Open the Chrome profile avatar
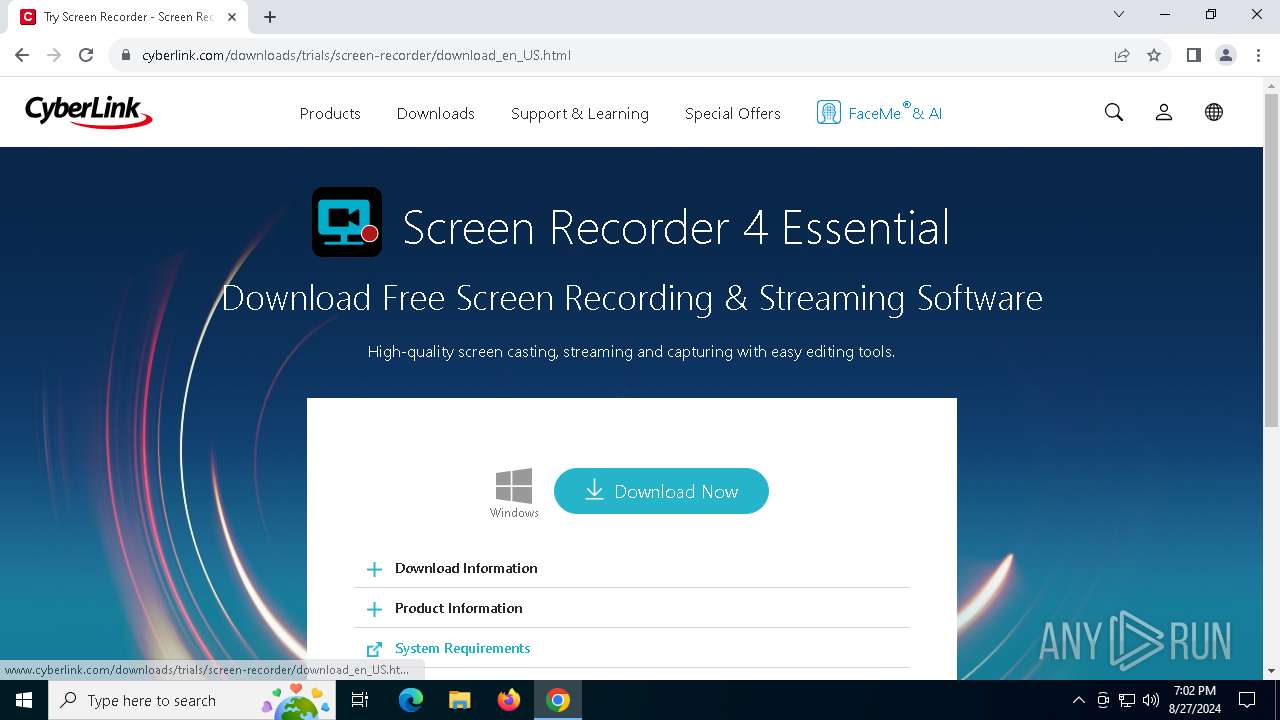 tap(1226, 55)
